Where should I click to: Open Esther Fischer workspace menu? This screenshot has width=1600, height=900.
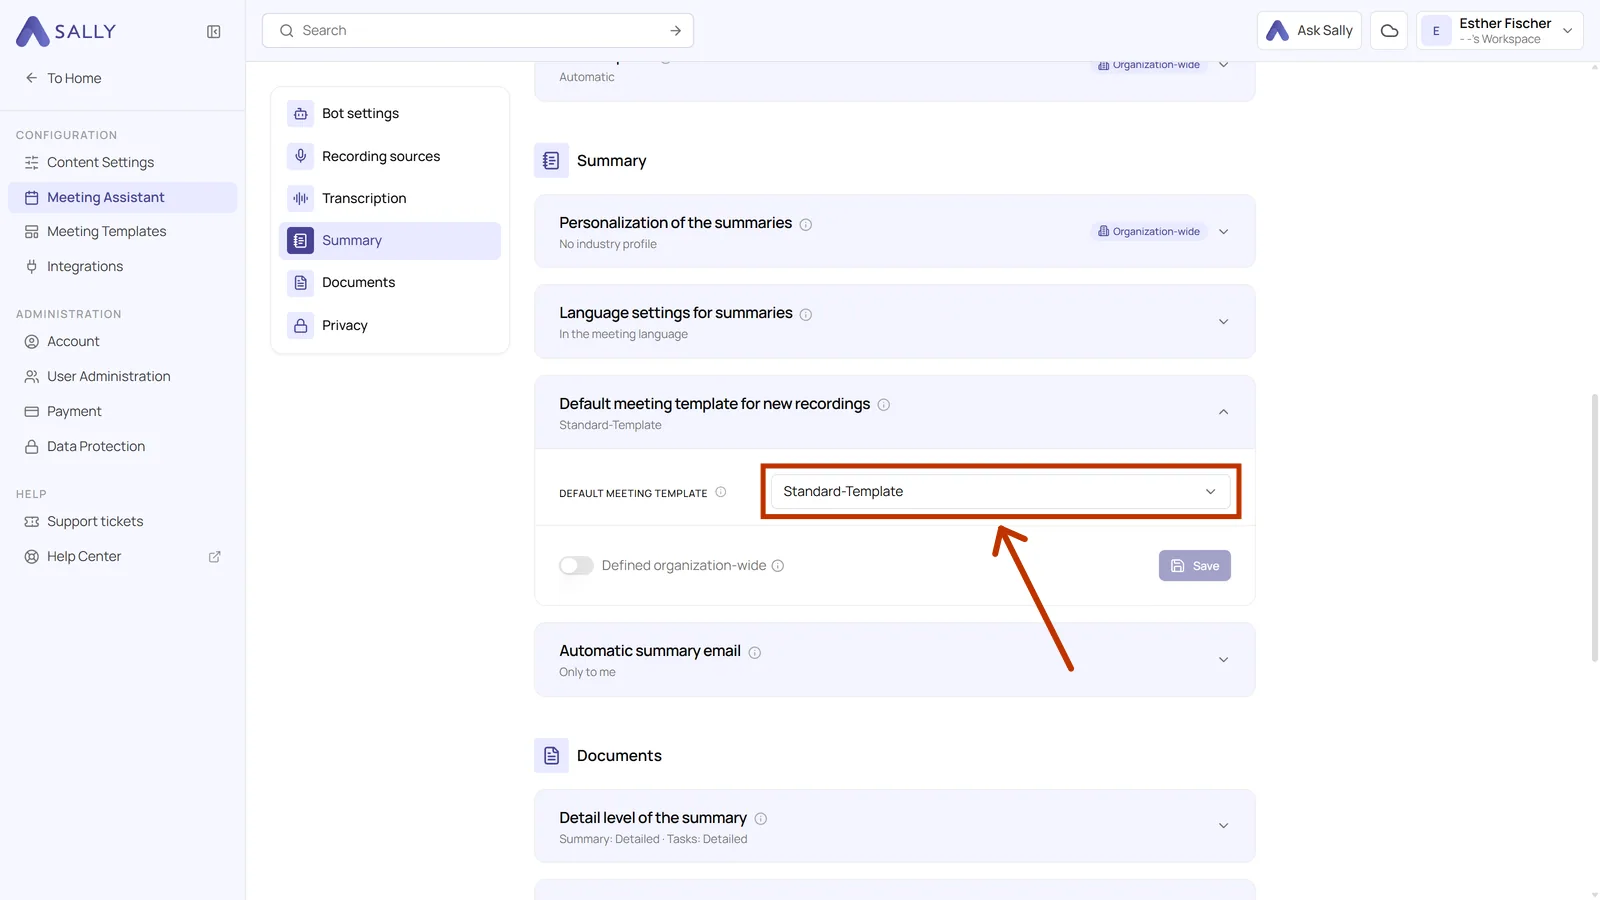1500,31
